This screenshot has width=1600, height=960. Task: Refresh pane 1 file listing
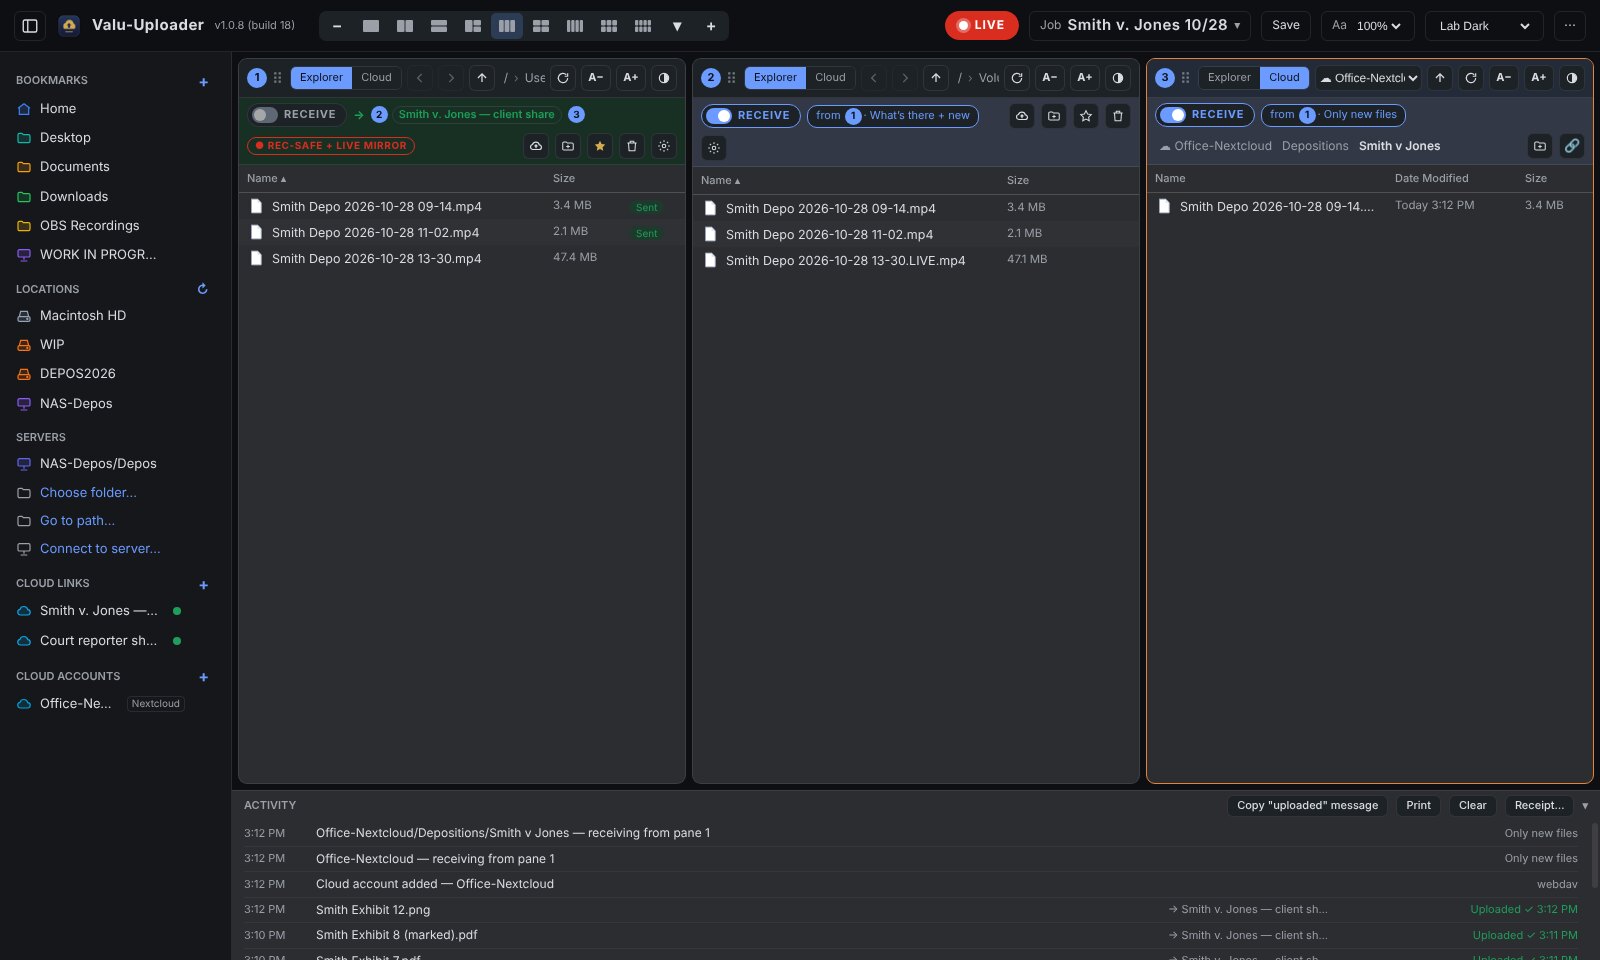coord(563,78)
